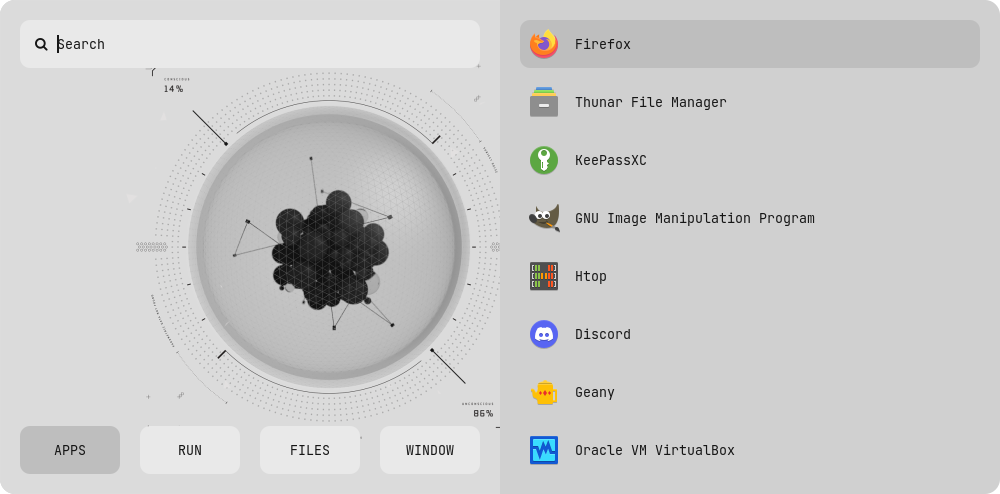This screenshot has height=494, width=1000.
Task: Pick the "Oracle VM VirtualBox" text label
Action: coord(654,450)
